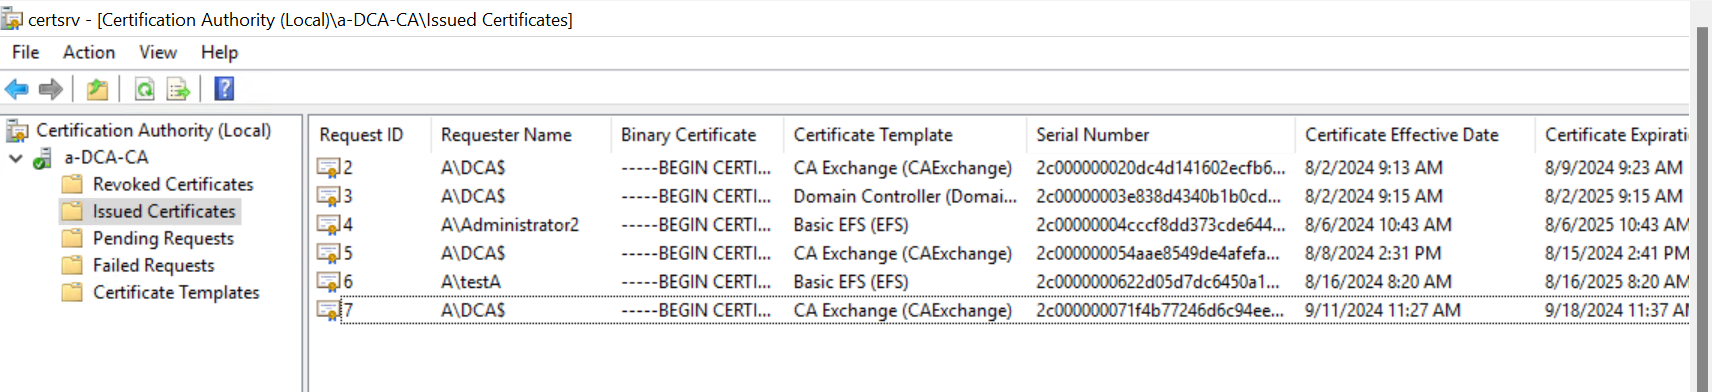Click the certificate icon for request ID 2

(x=329, y=168)
